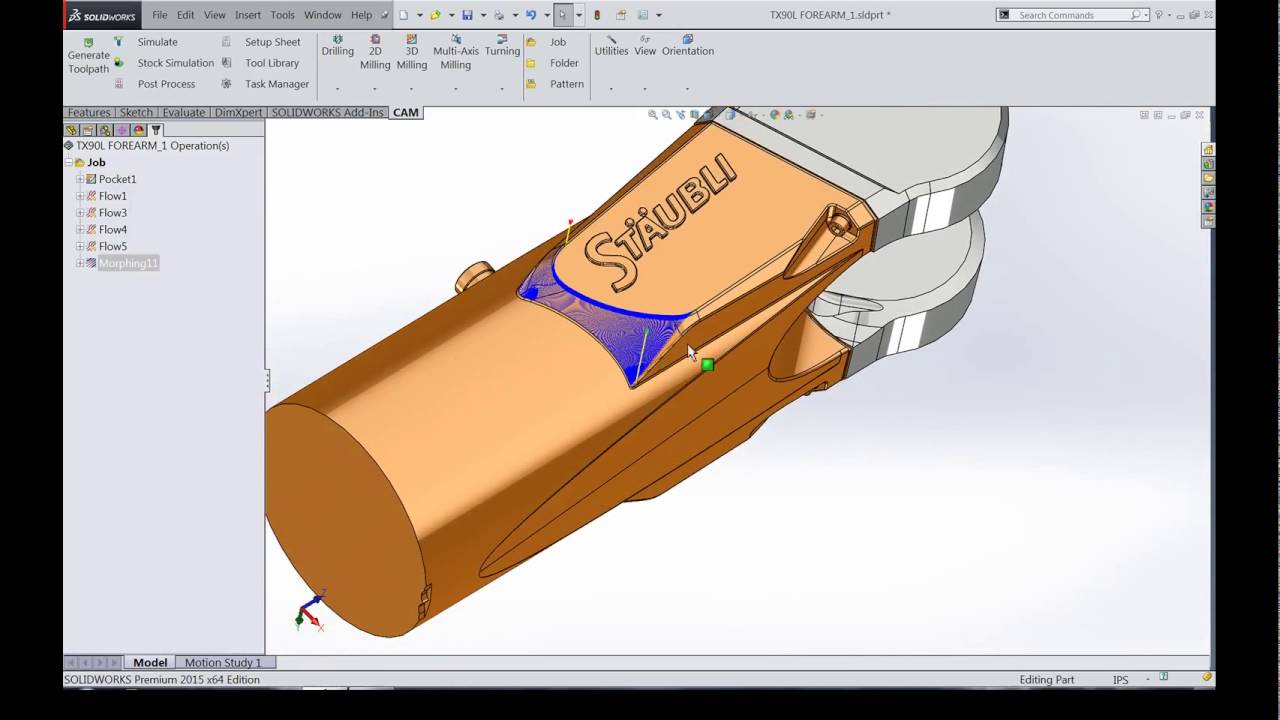Open the Save dropdown arrow
Viewport: 1280px width, 720px height.
tap(482, 15)
